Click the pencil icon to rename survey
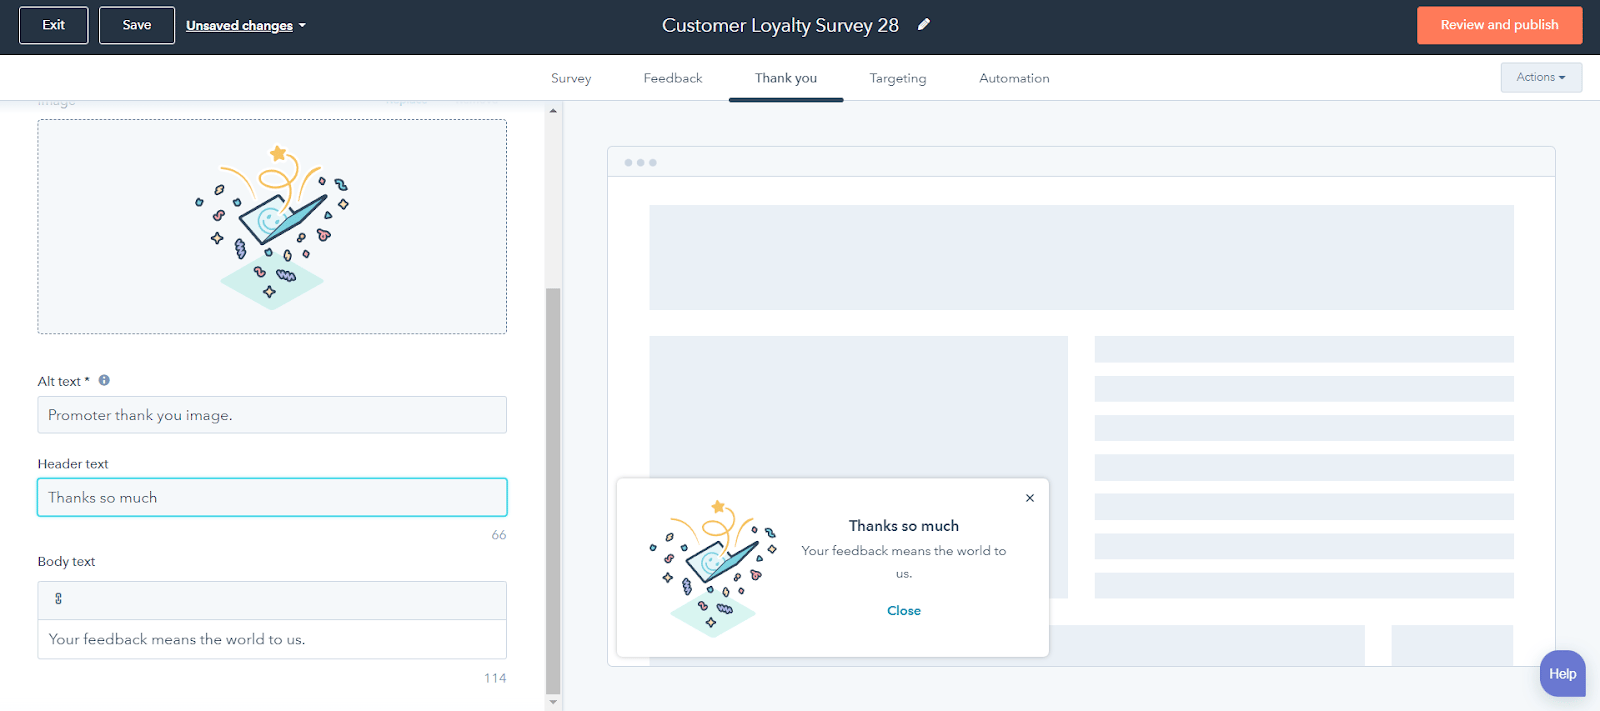This screenshot has height=711, width=1600. pos(924,25)
